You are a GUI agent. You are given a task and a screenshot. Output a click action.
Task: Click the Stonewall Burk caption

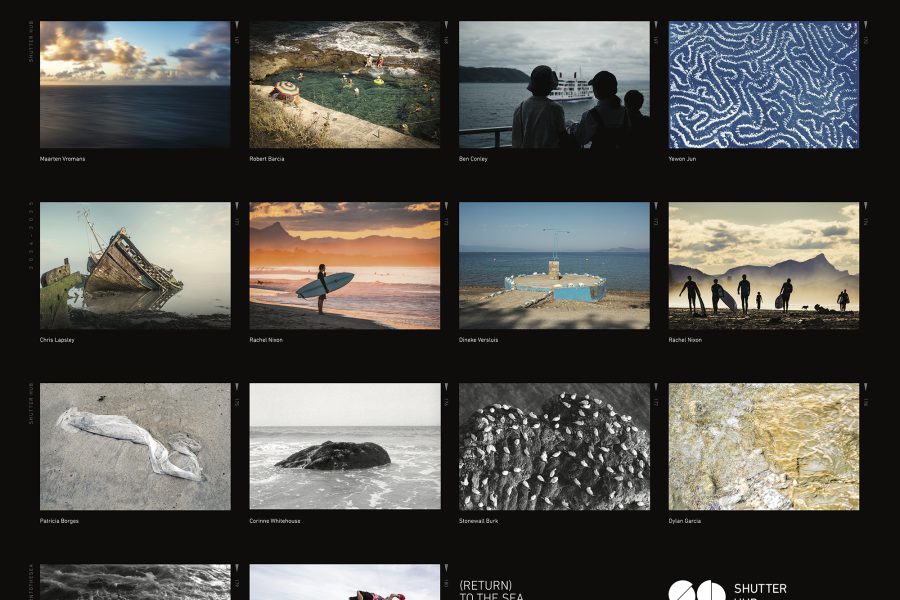coord(478,521)
